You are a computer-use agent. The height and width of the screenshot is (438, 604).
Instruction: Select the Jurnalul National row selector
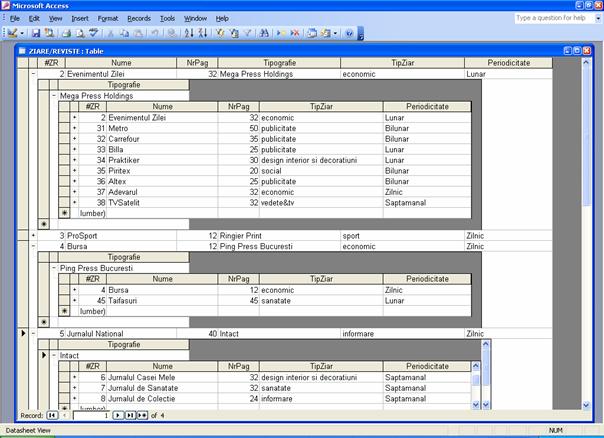click(x=24, y=333)
